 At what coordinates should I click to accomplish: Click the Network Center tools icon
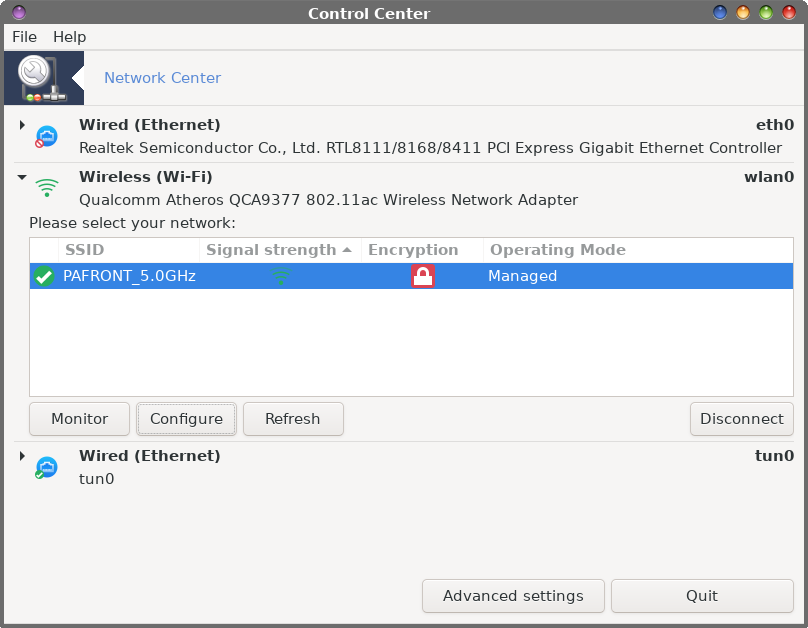point(43,78)
